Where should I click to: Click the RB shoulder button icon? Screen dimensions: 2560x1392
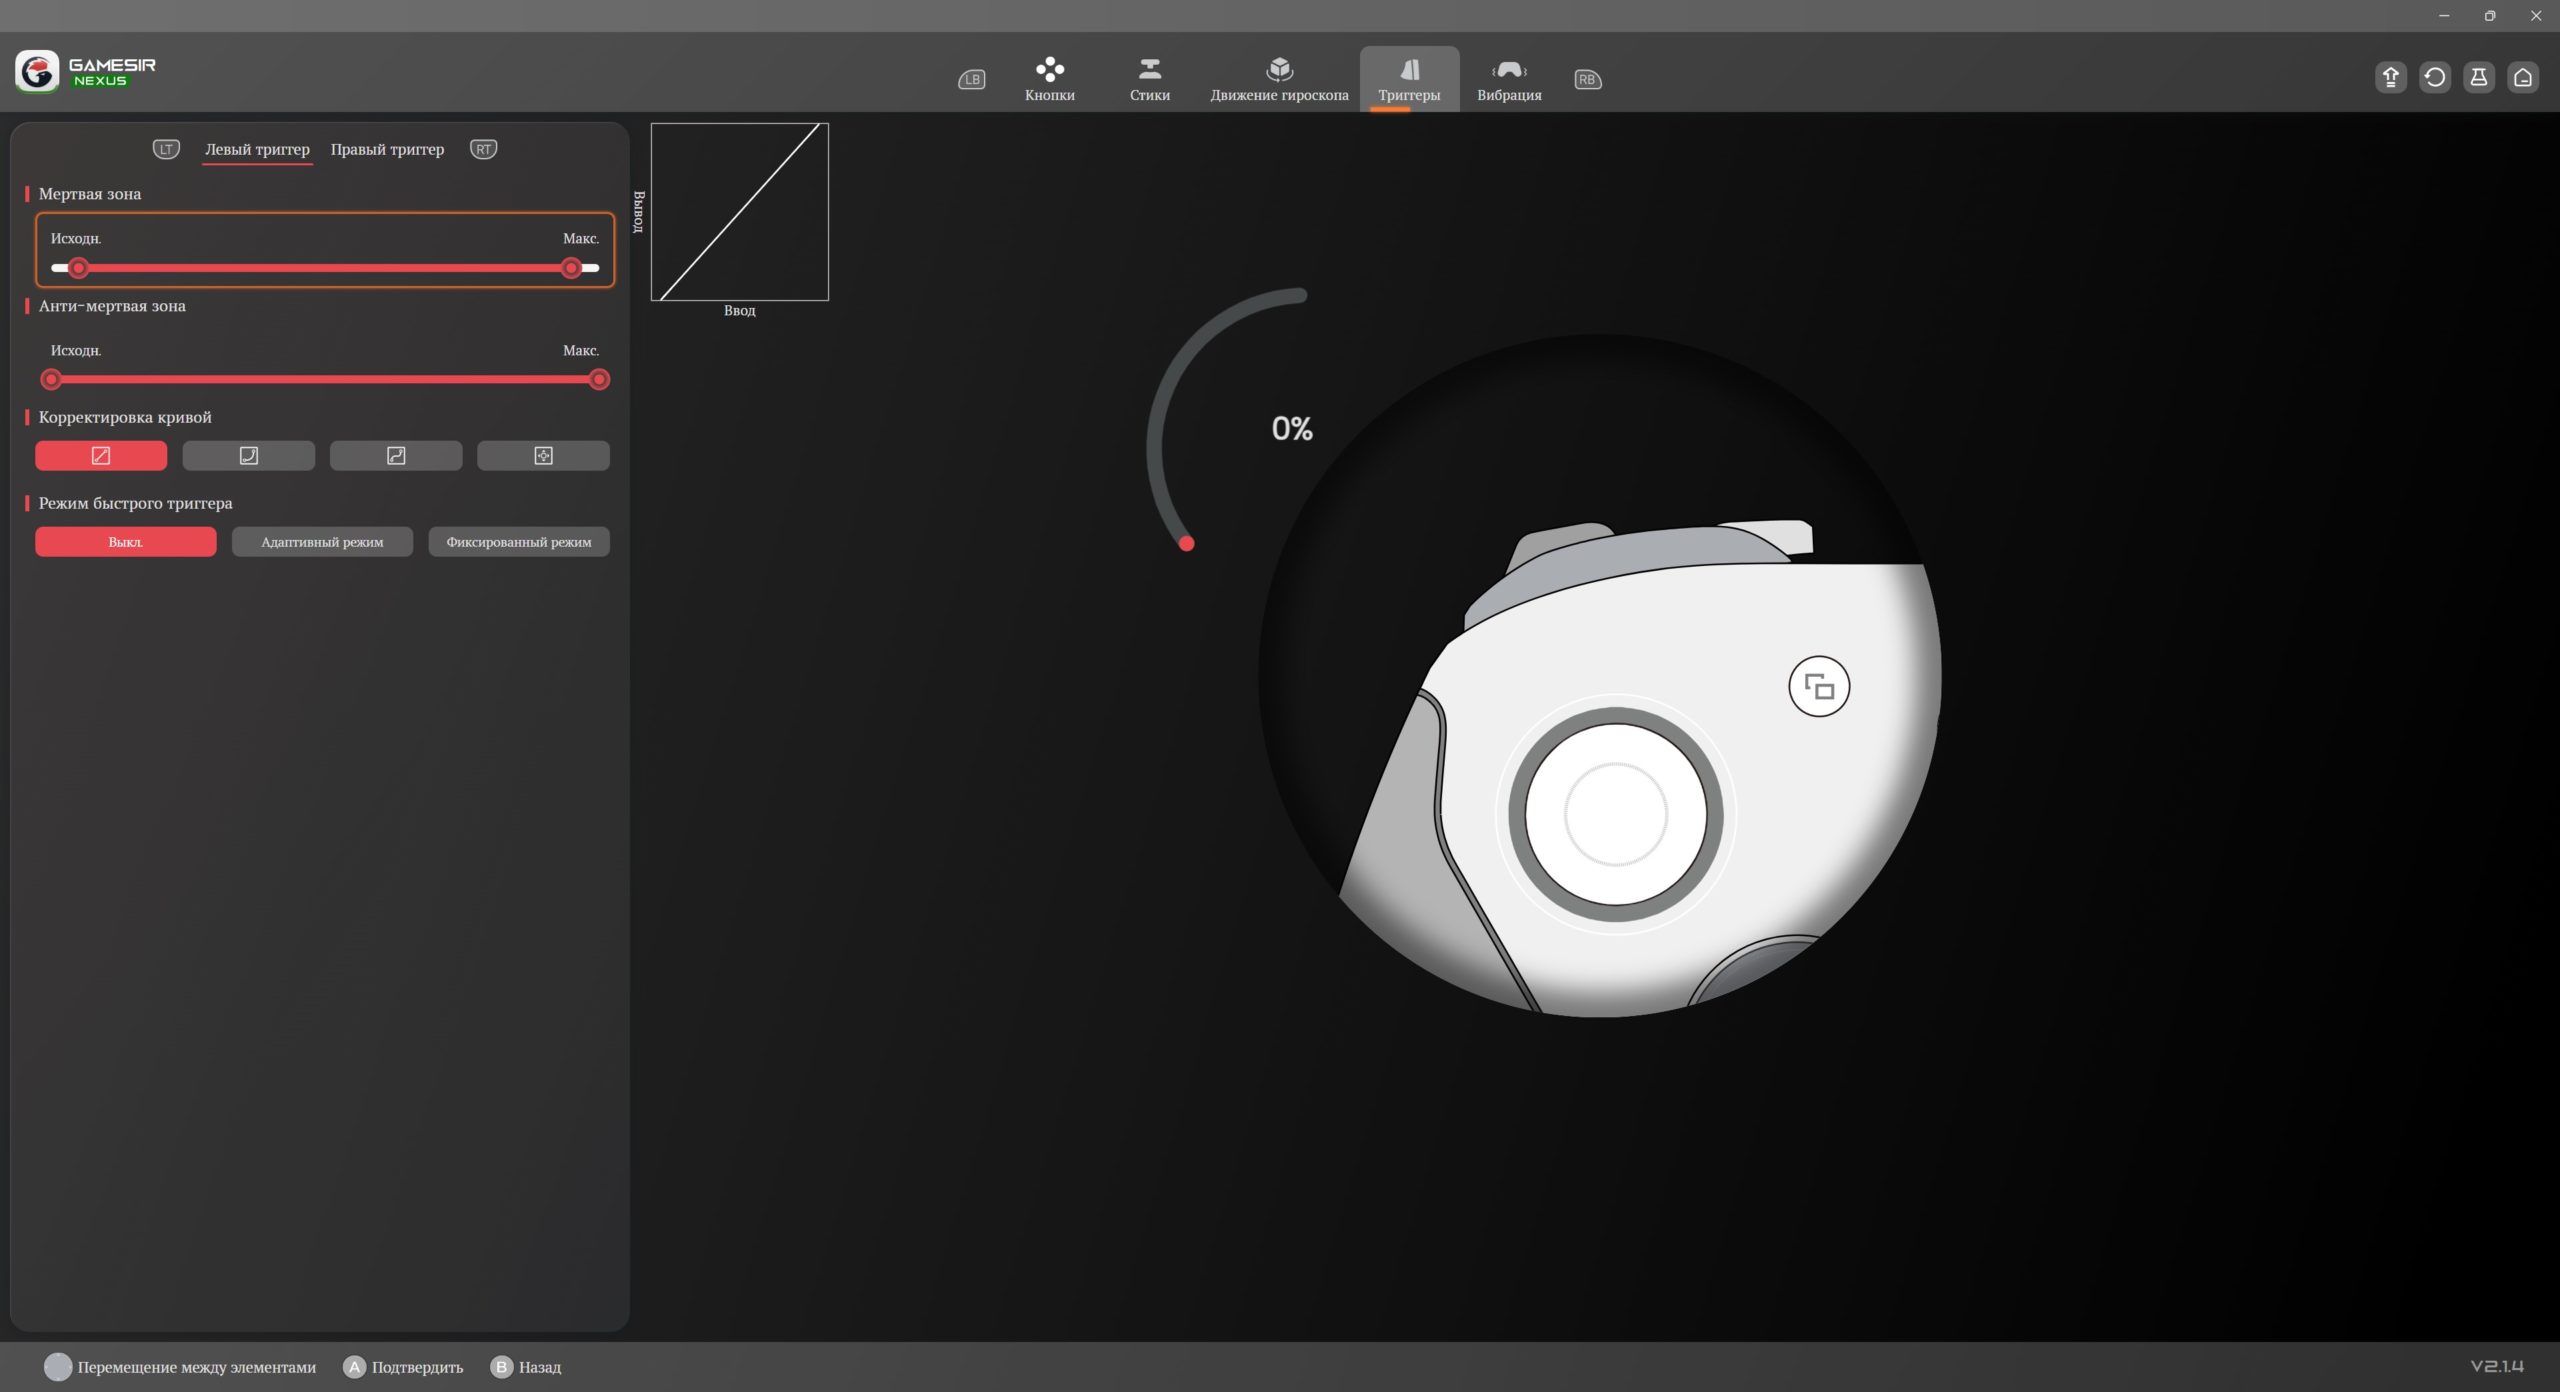[x=1587, y=79]
